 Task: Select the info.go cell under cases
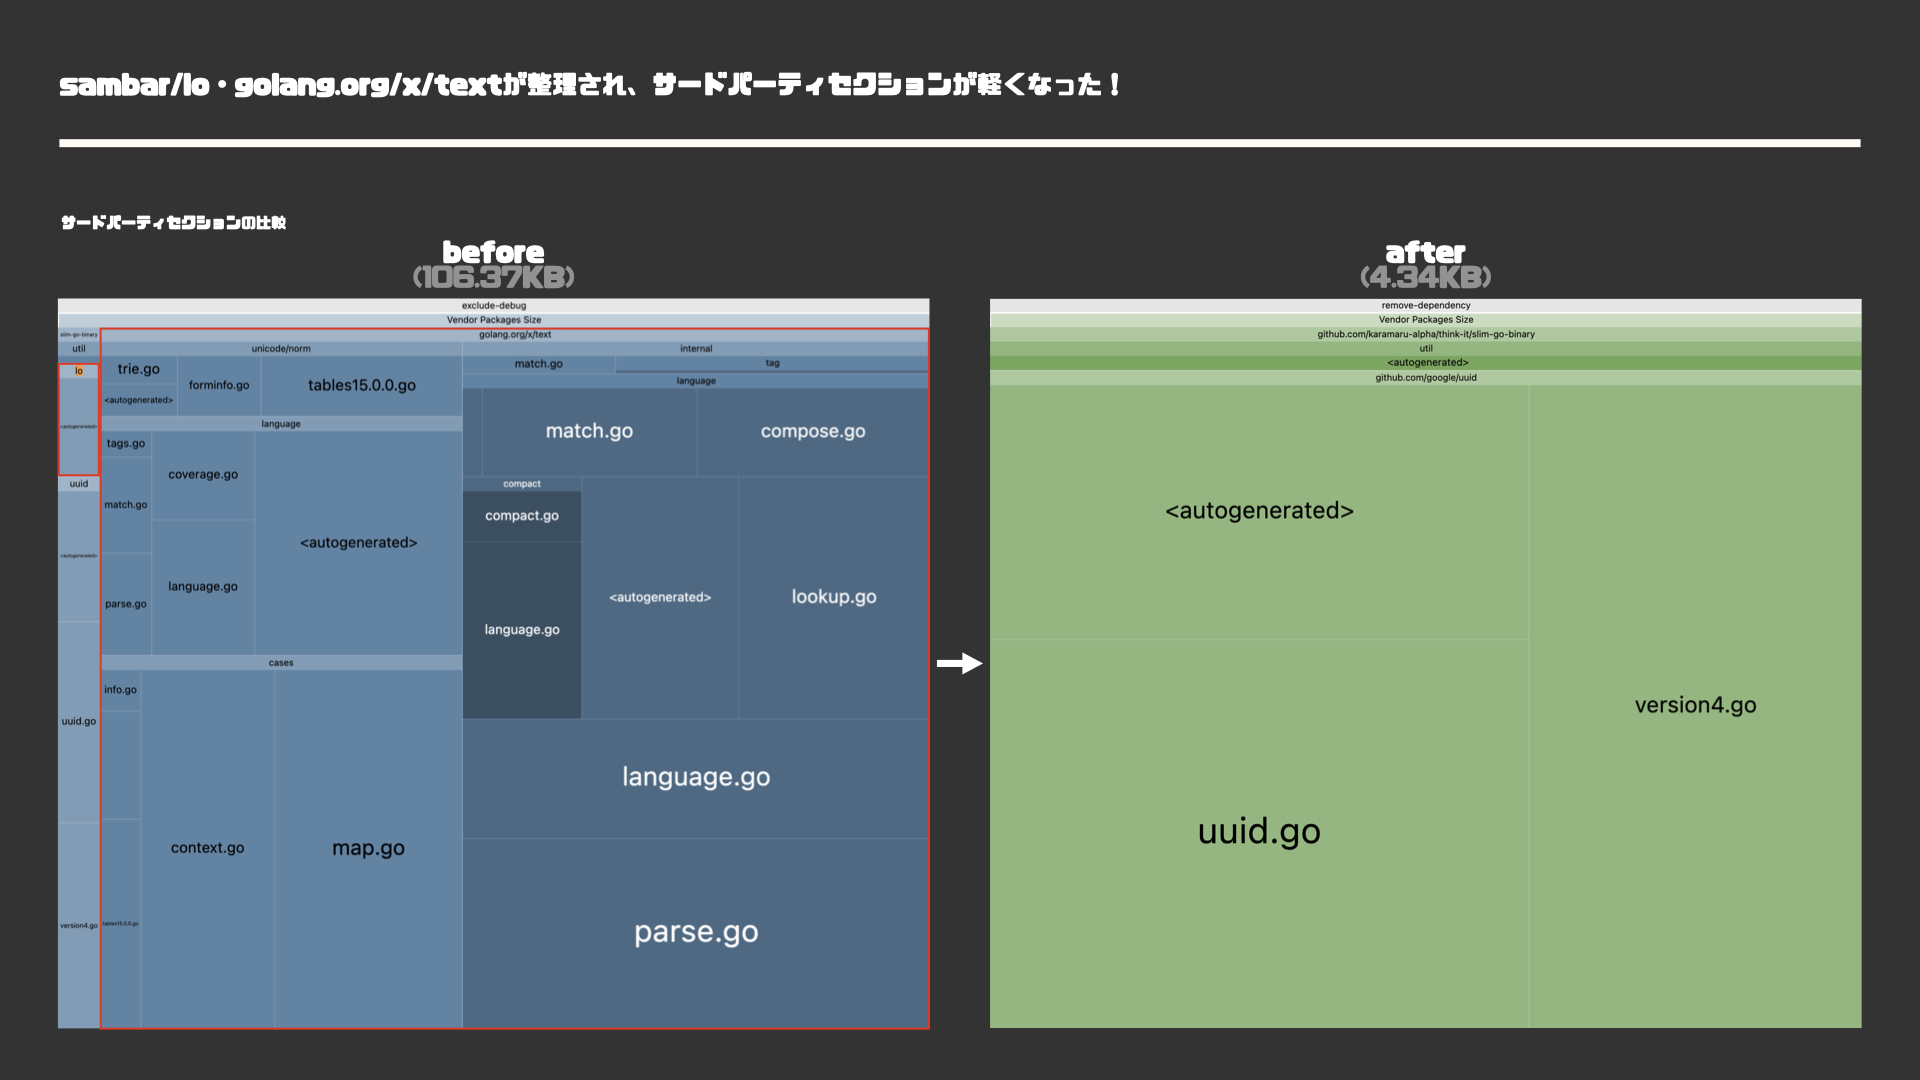120,690
